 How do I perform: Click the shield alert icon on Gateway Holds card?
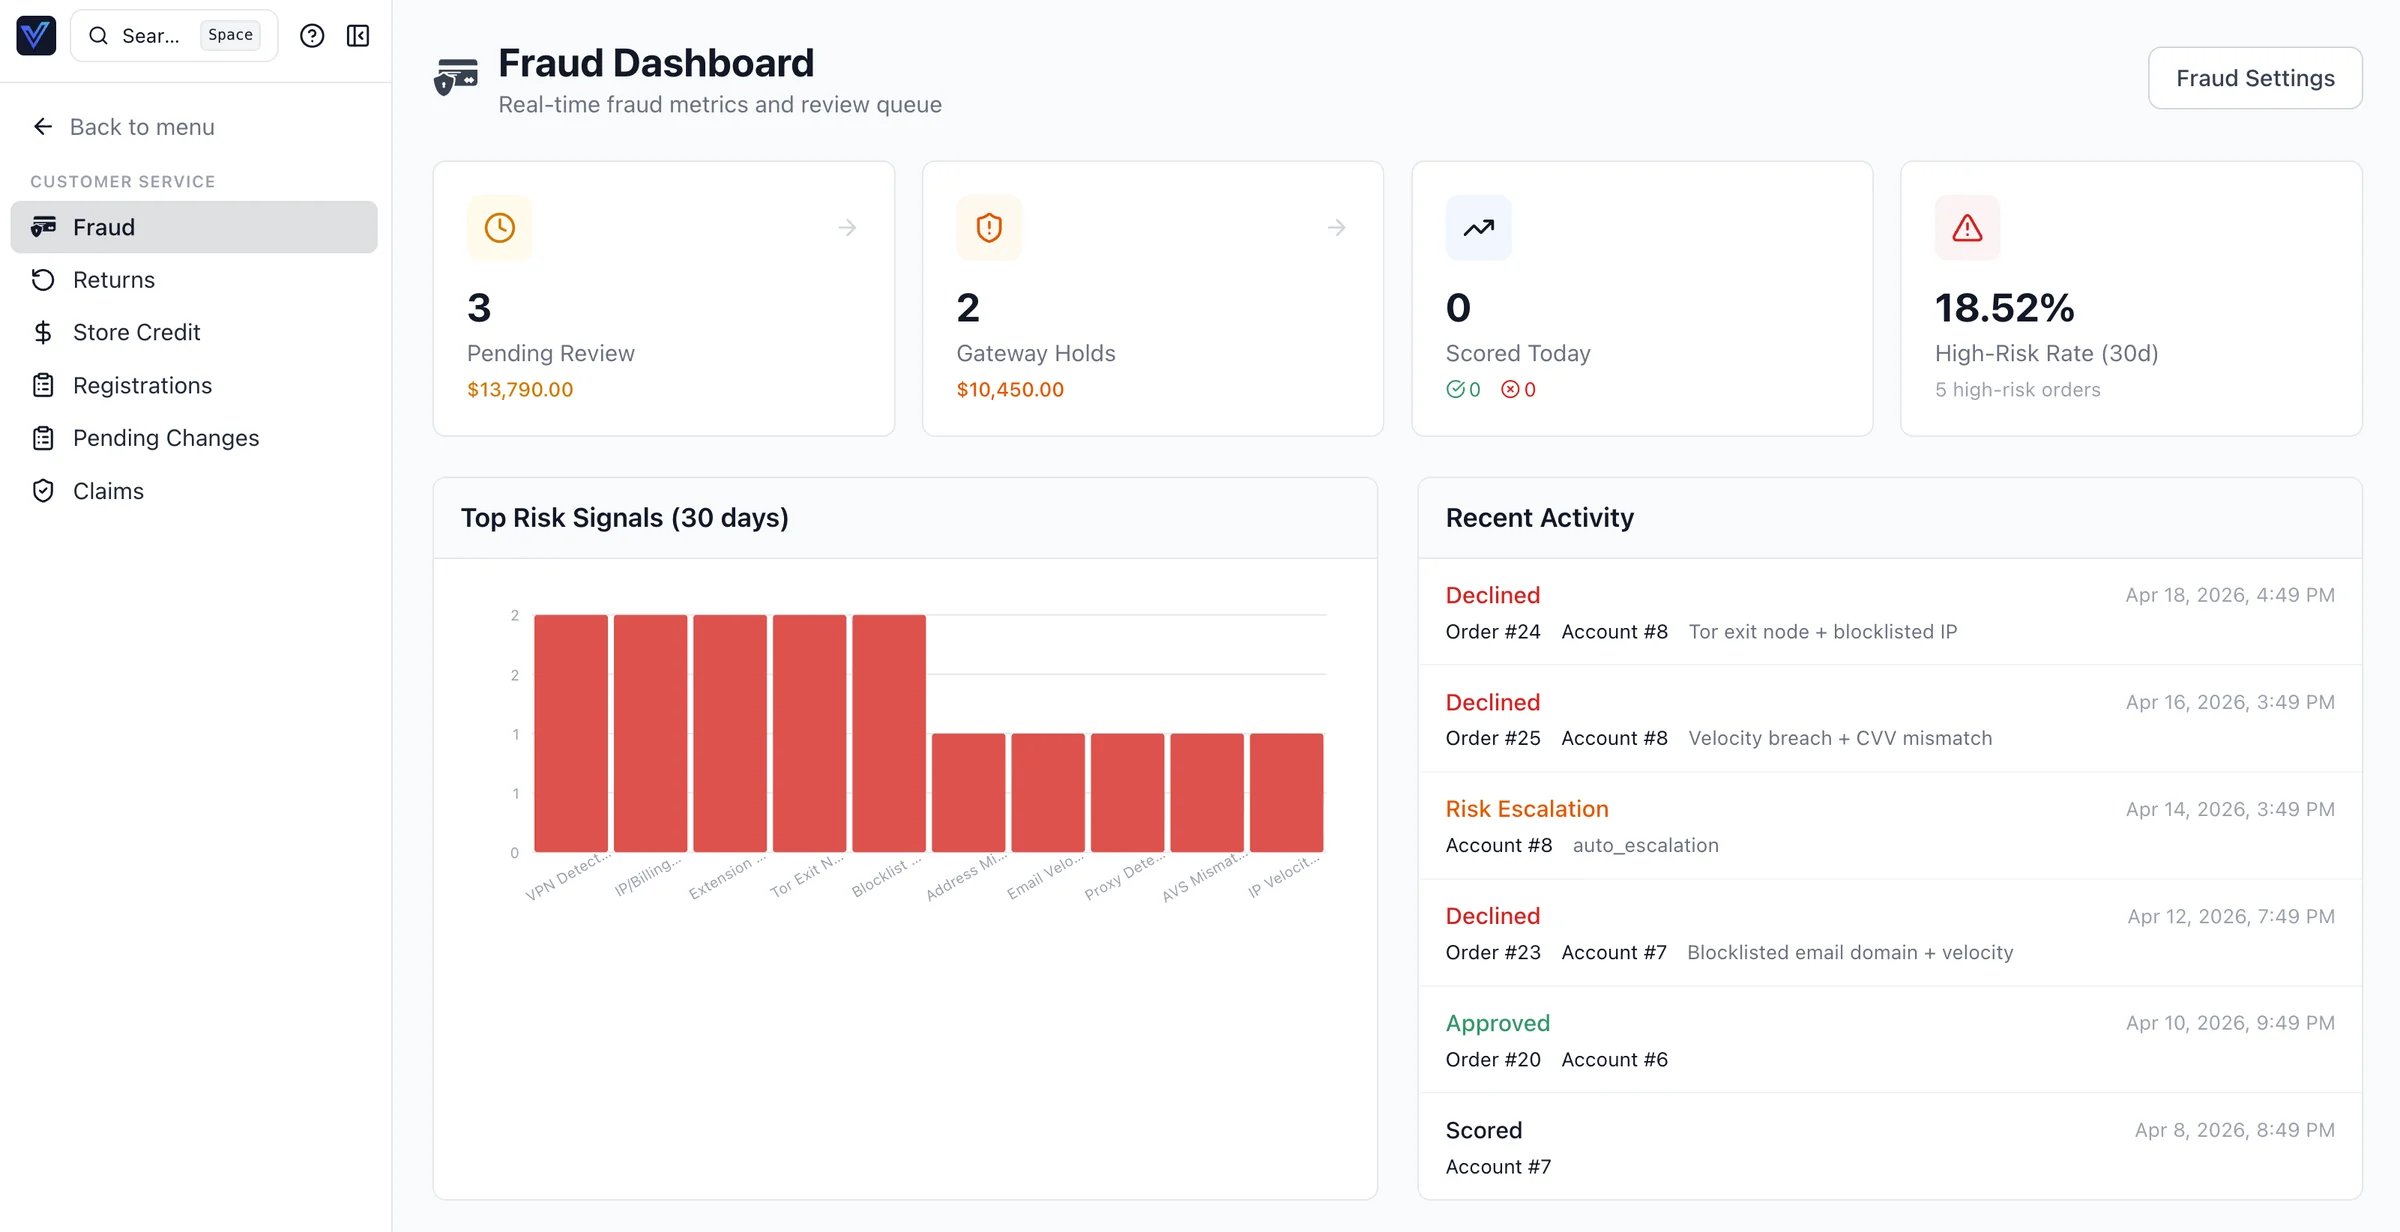(x=988, y=227)
